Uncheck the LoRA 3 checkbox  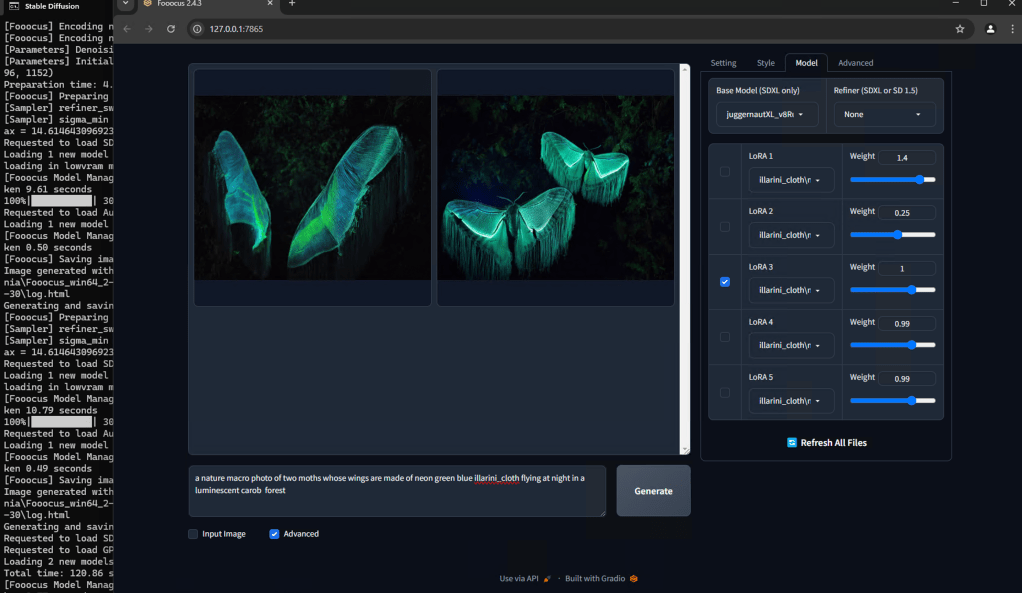click(725, 282)
